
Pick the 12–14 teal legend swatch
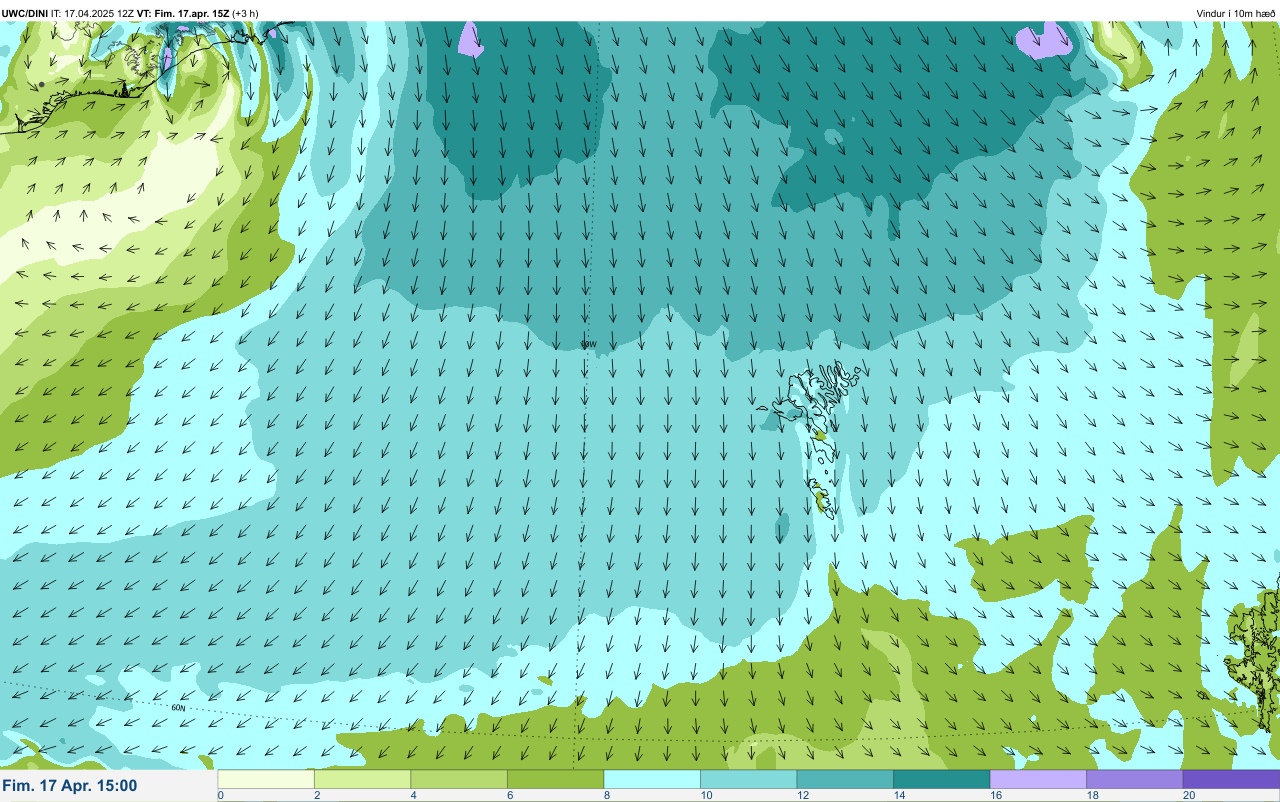845,779
